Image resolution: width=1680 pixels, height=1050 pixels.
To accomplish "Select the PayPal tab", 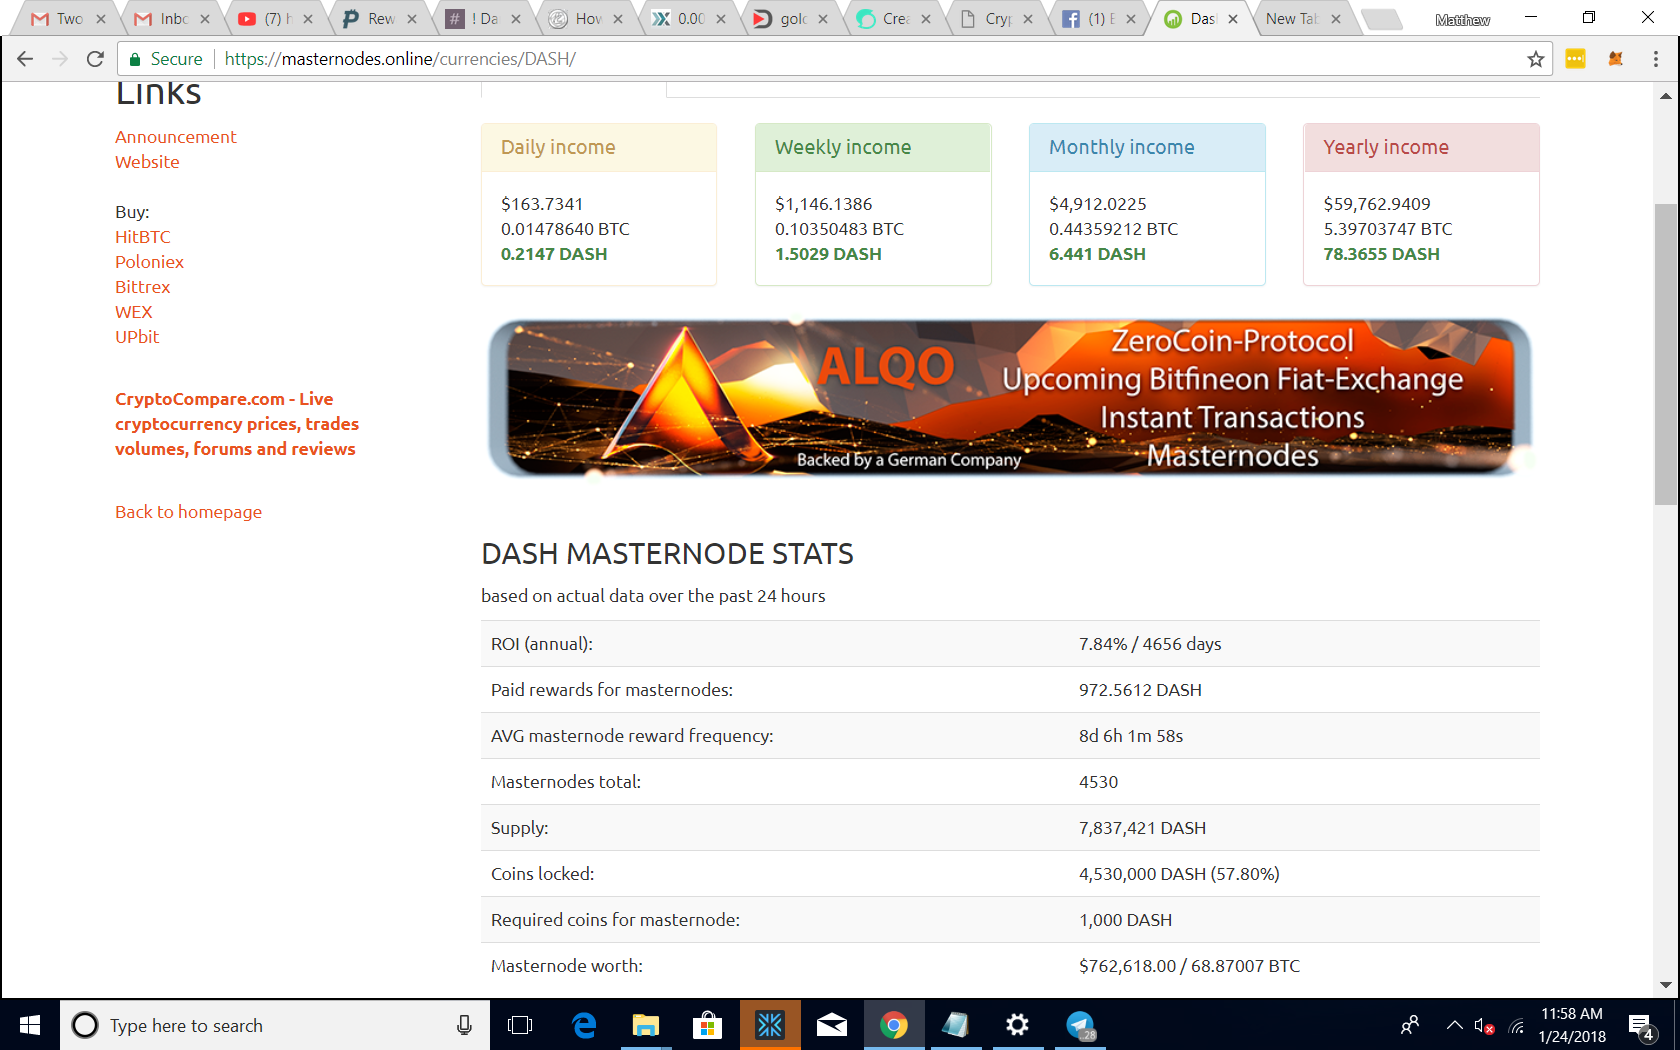I will point(377,19).
